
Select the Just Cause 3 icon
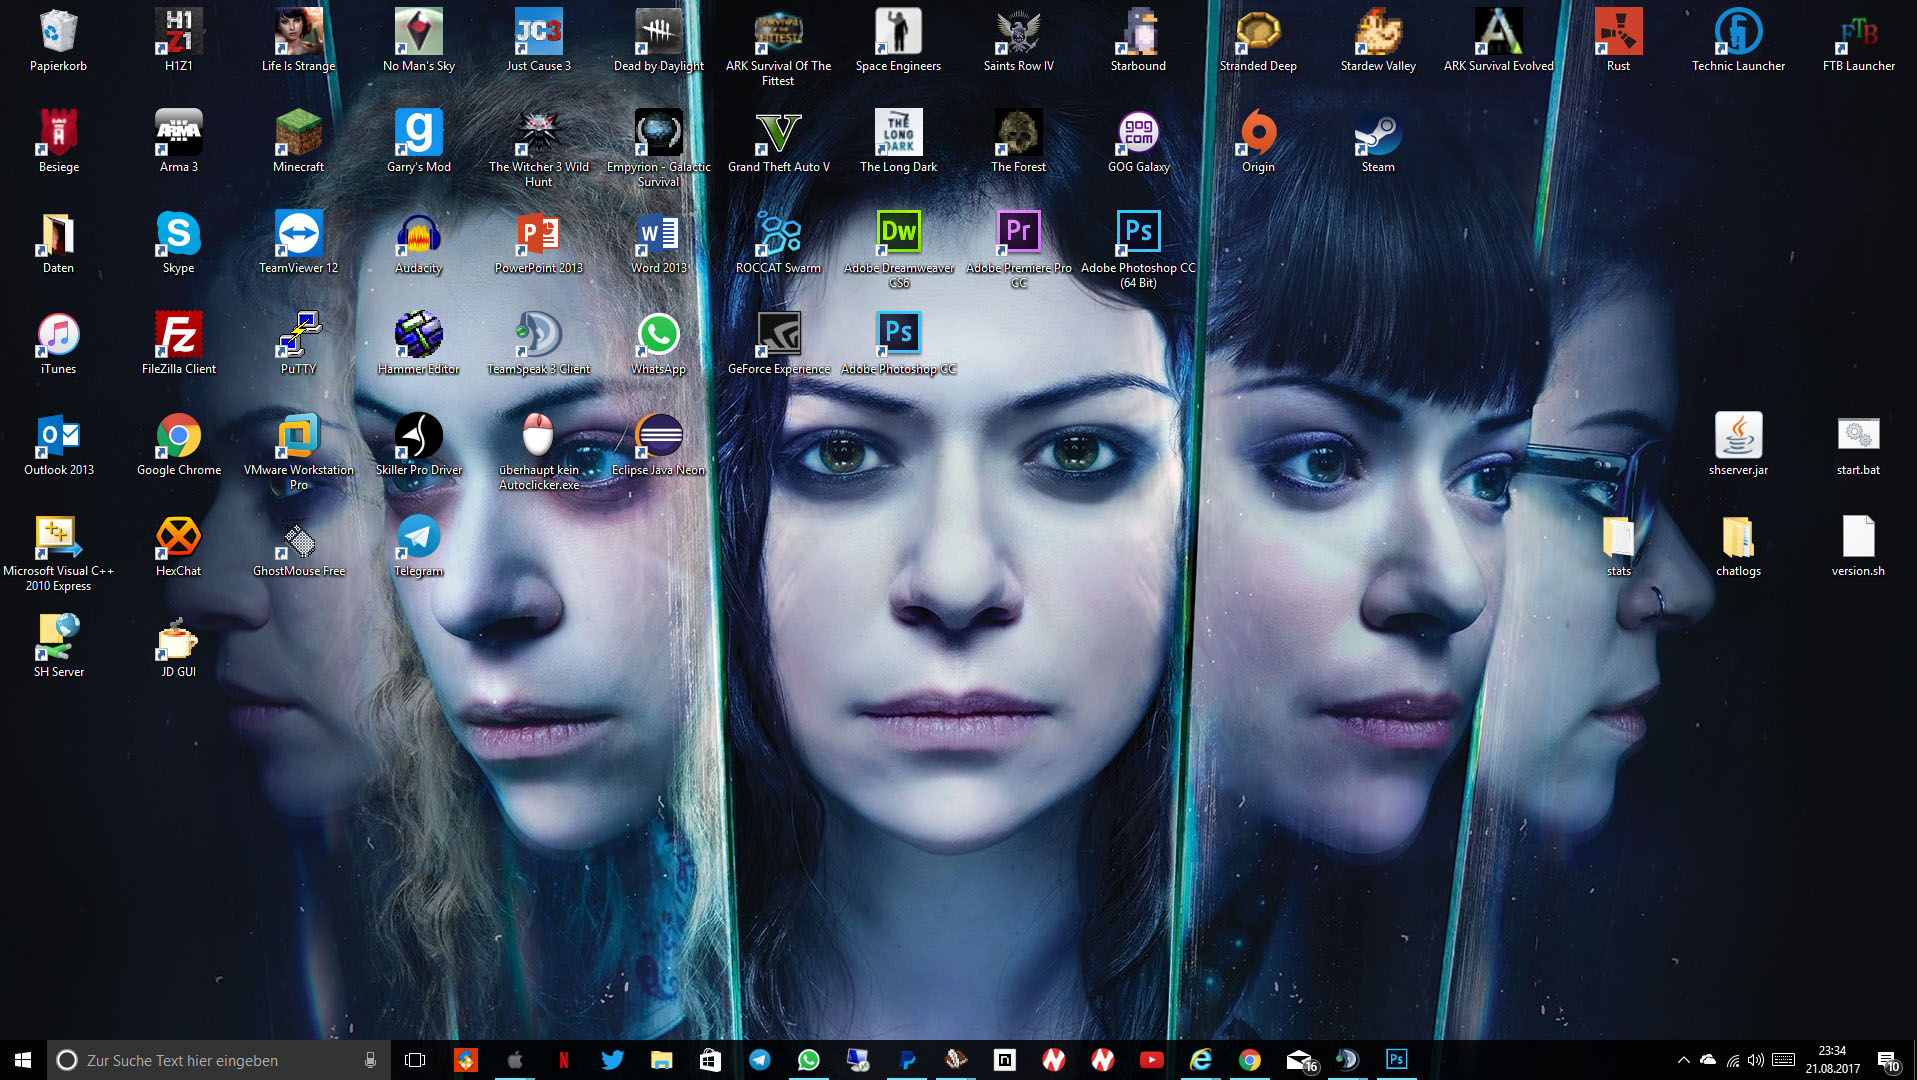(x=538, y=41)
